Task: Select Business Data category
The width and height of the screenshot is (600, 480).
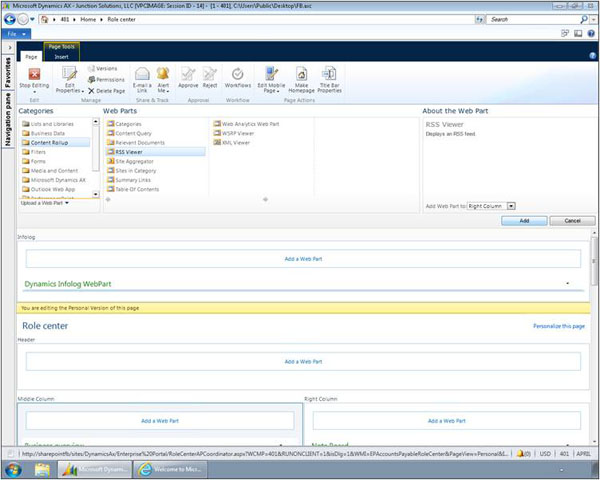Action: pos(44,133)
